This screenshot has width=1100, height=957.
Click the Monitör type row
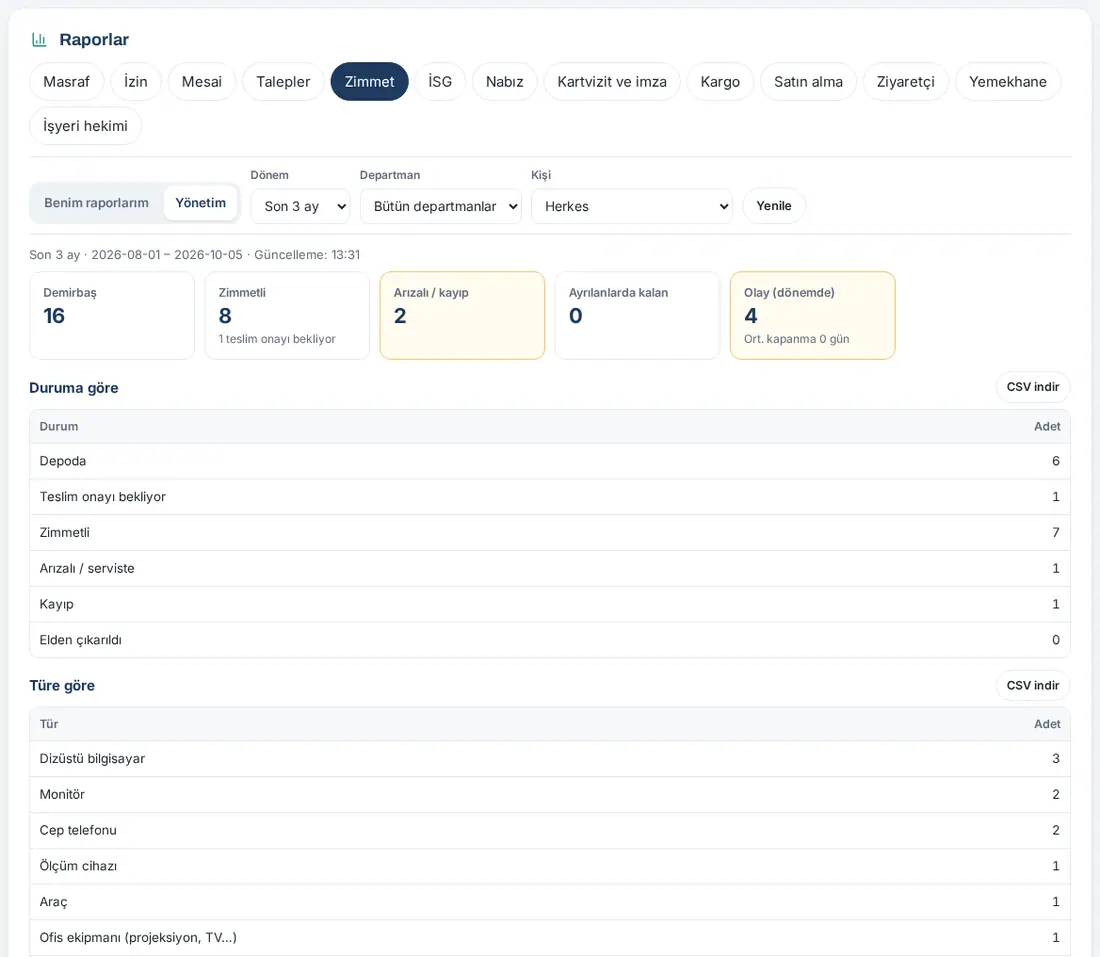coord(550,794)
